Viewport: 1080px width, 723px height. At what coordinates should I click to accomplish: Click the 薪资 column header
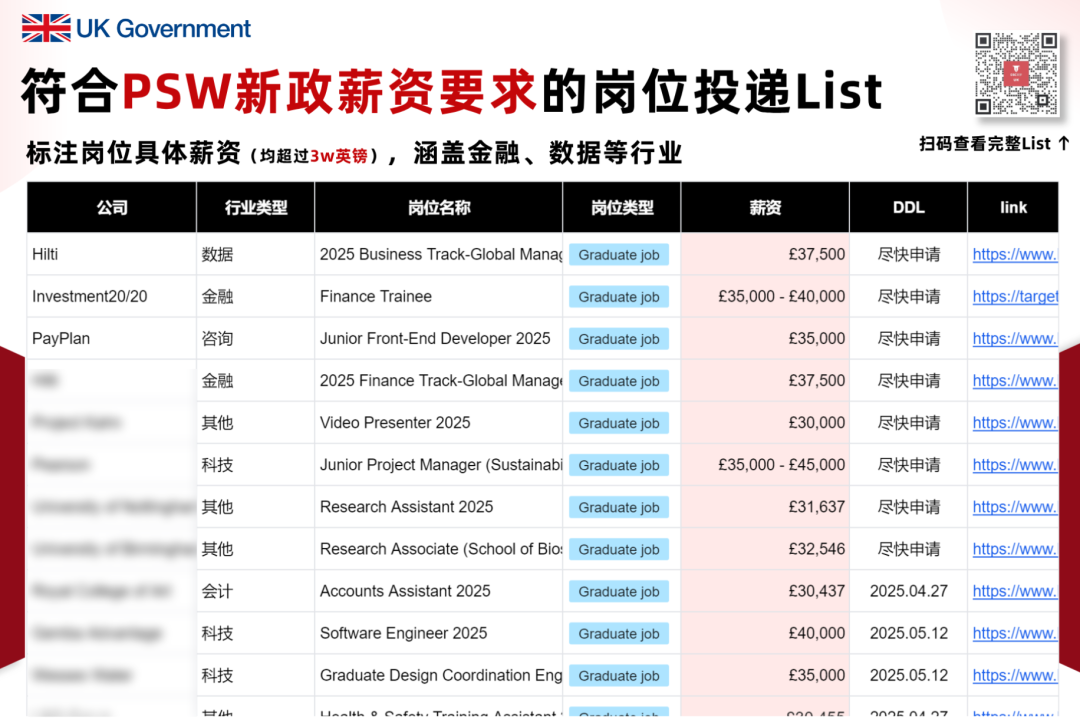765,207
